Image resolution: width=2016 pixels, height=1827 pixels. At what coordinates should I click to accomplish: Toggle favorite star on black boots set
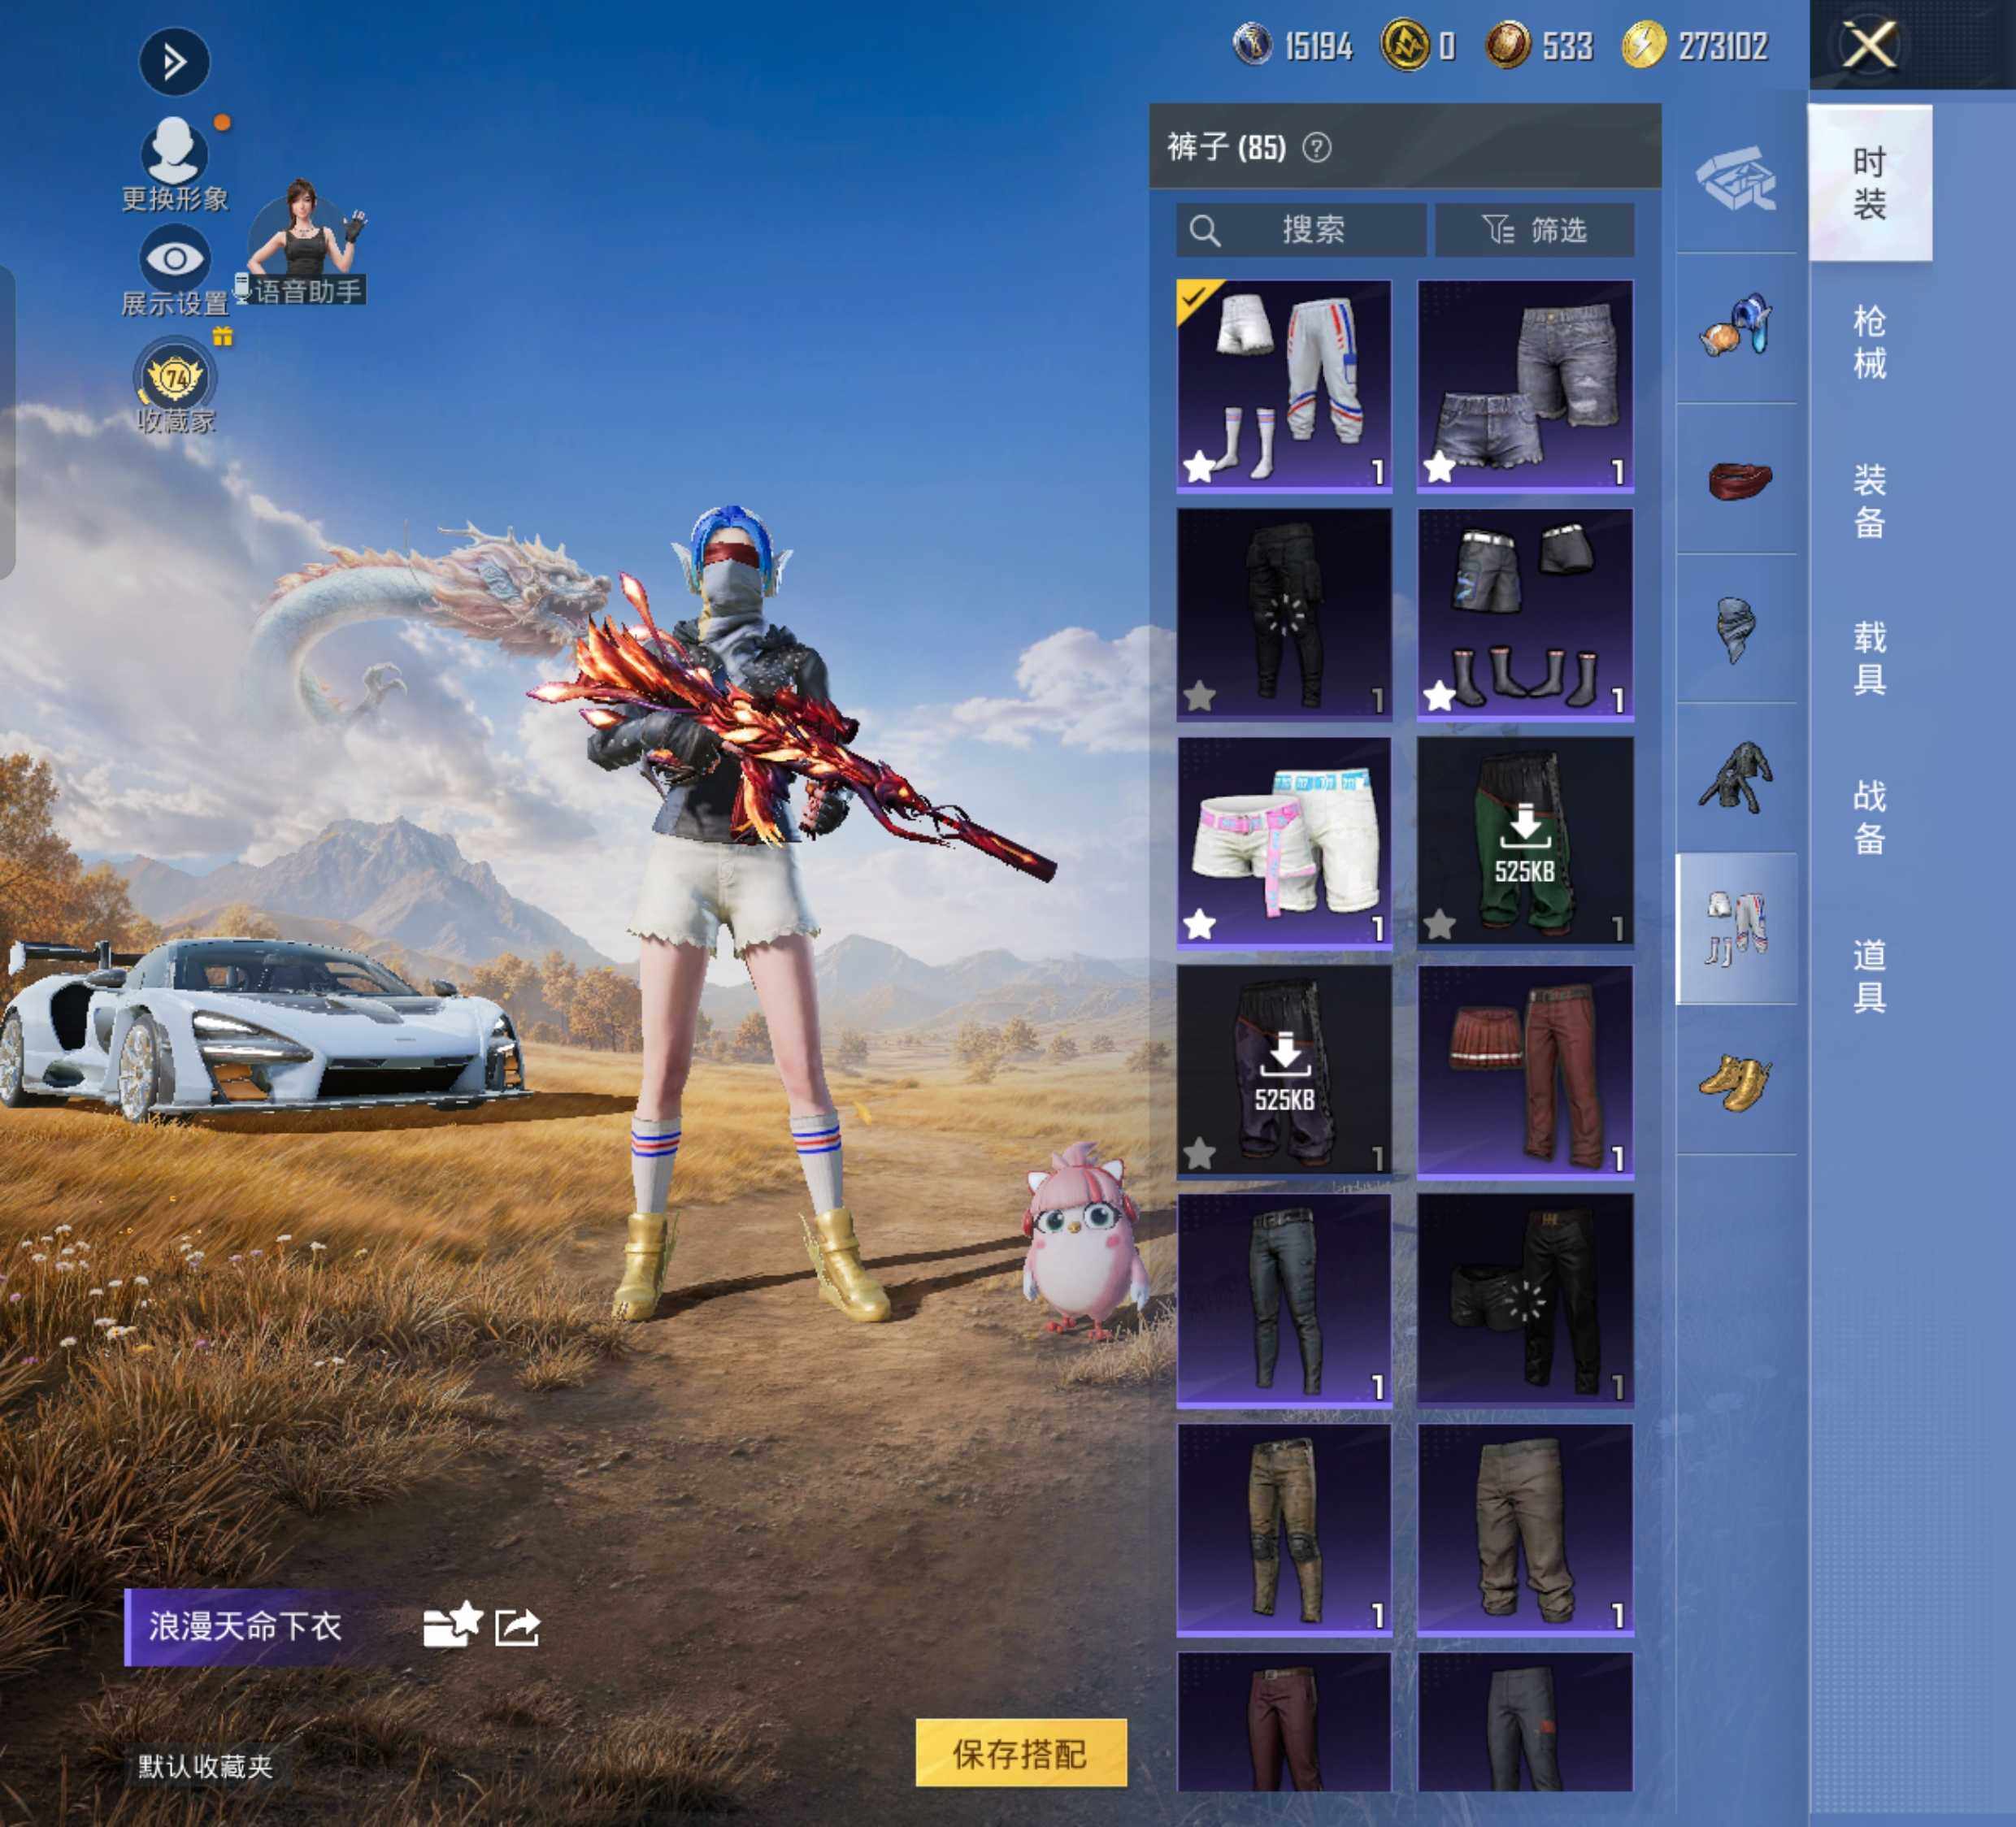point(1439,695)
